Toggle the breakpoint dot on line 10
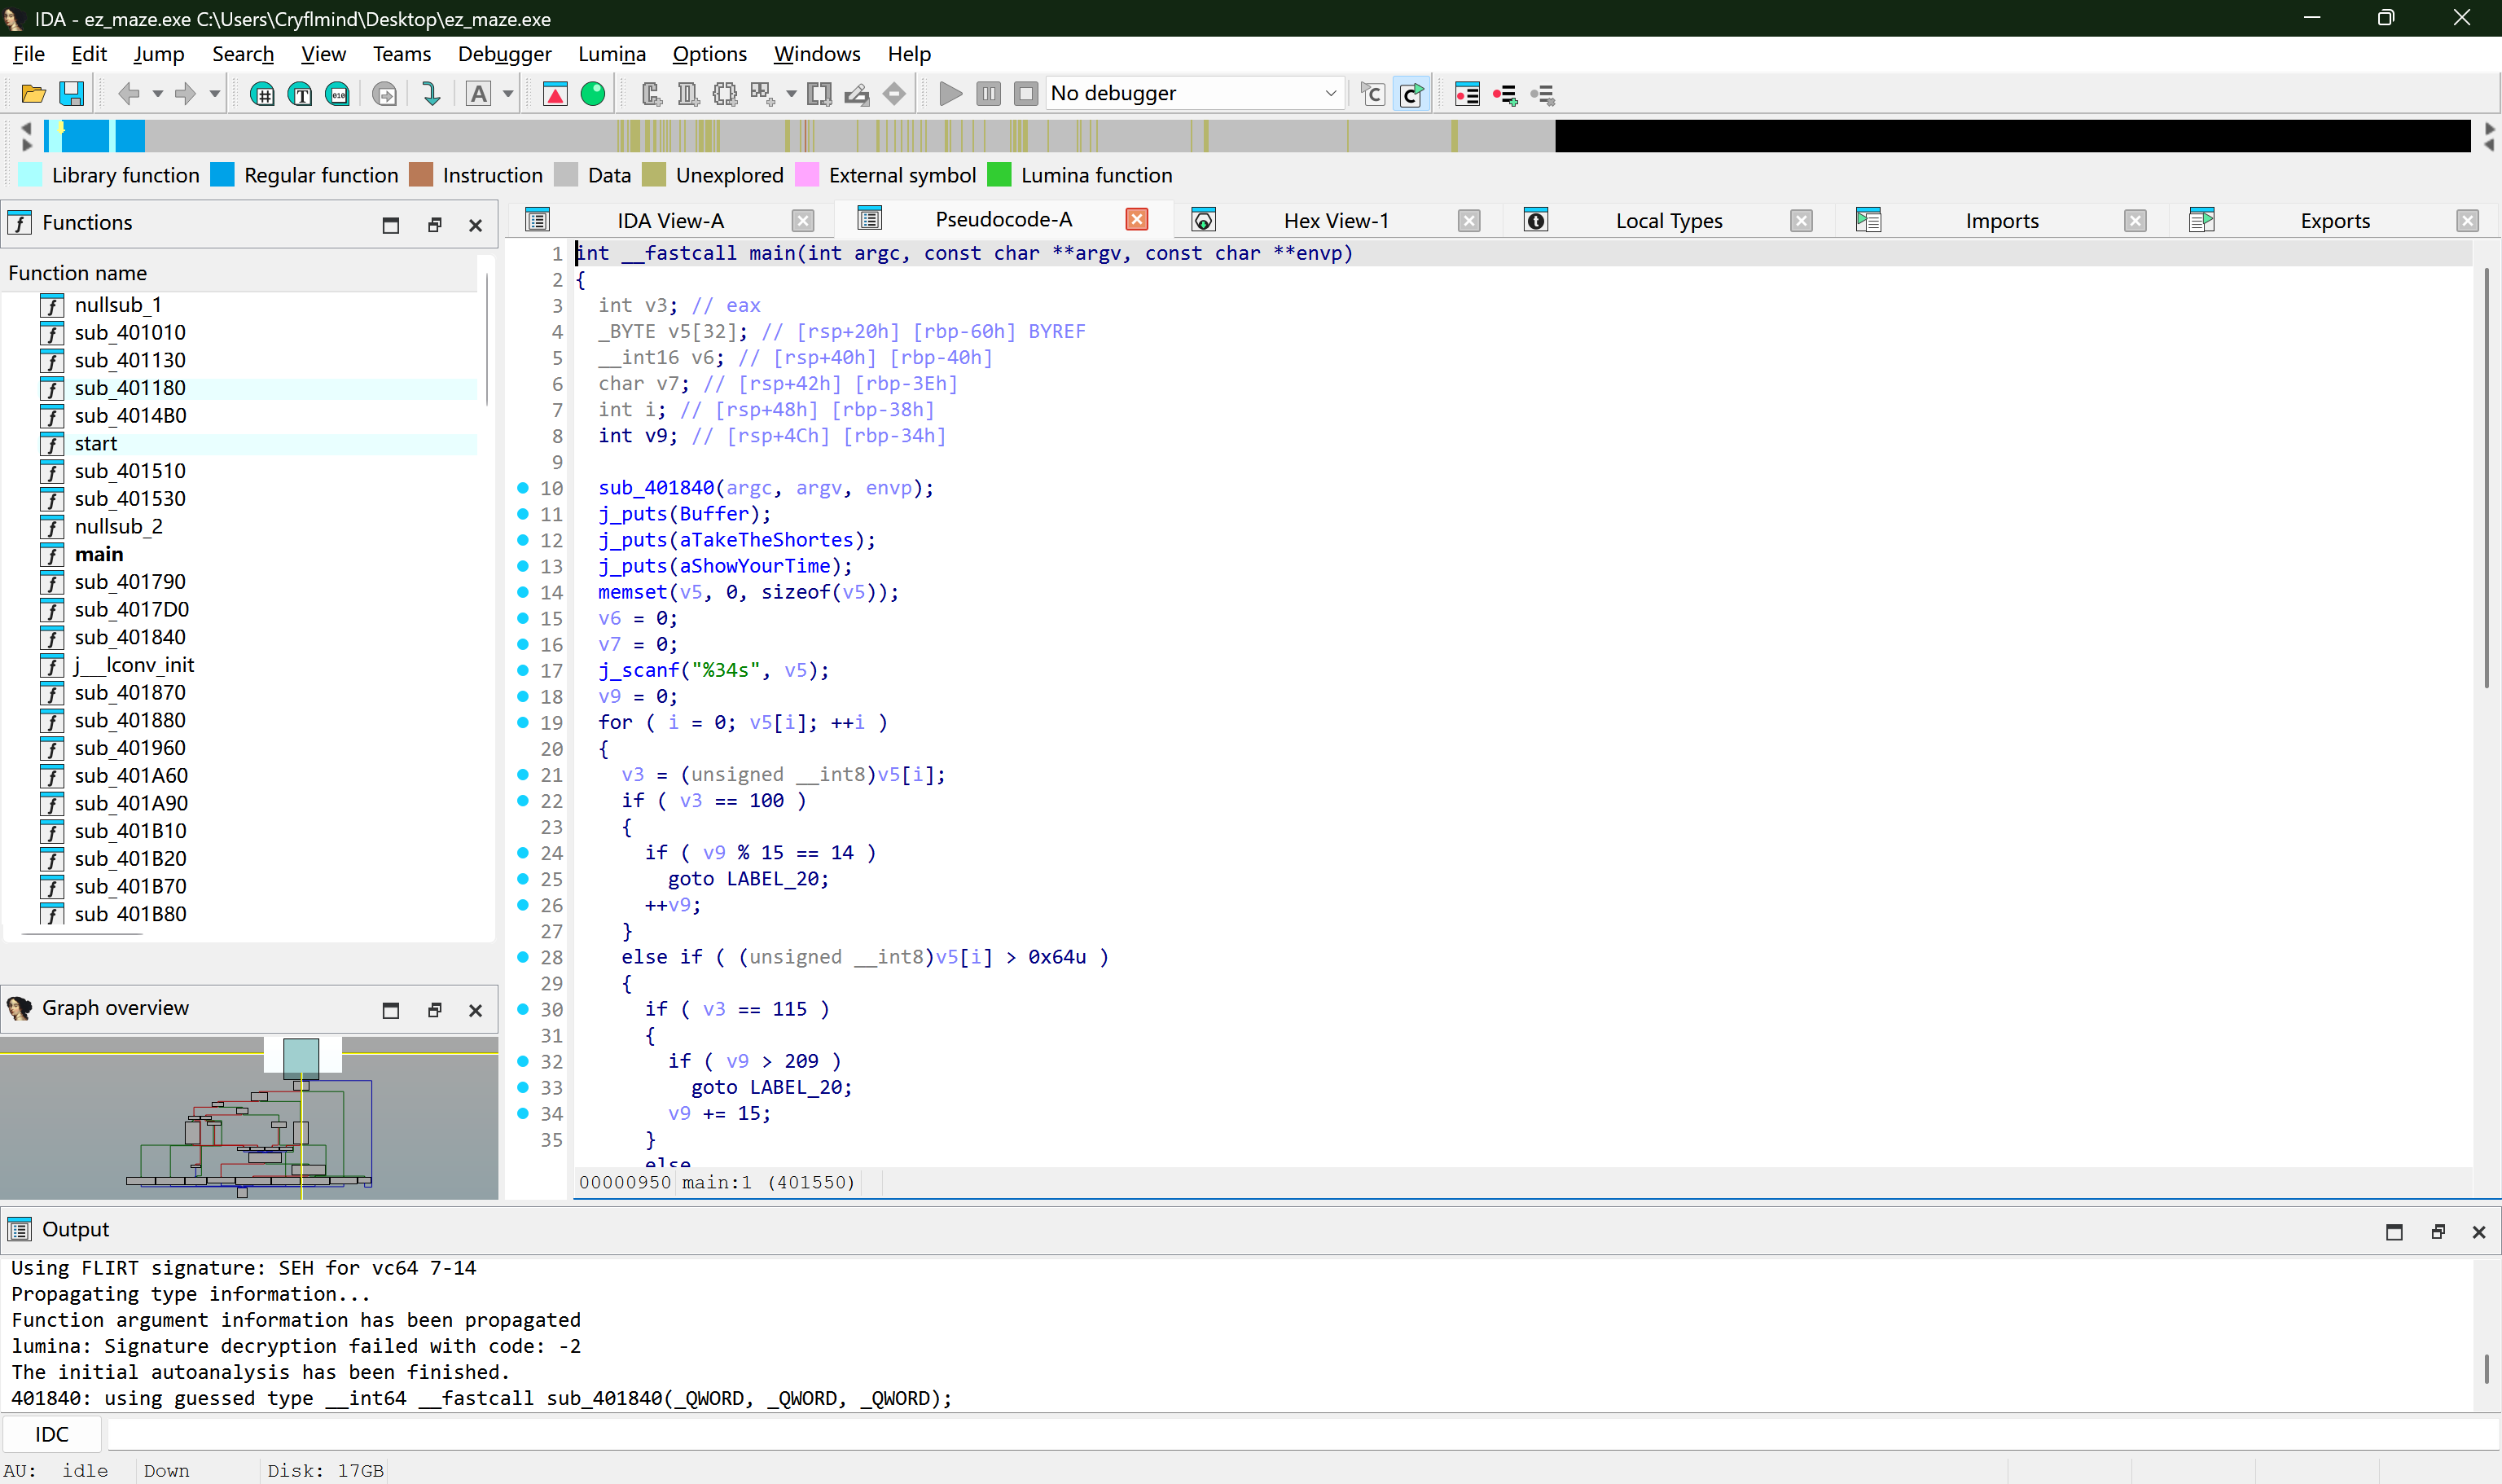Viewport: 2502px width, 1484px height. 524,488
